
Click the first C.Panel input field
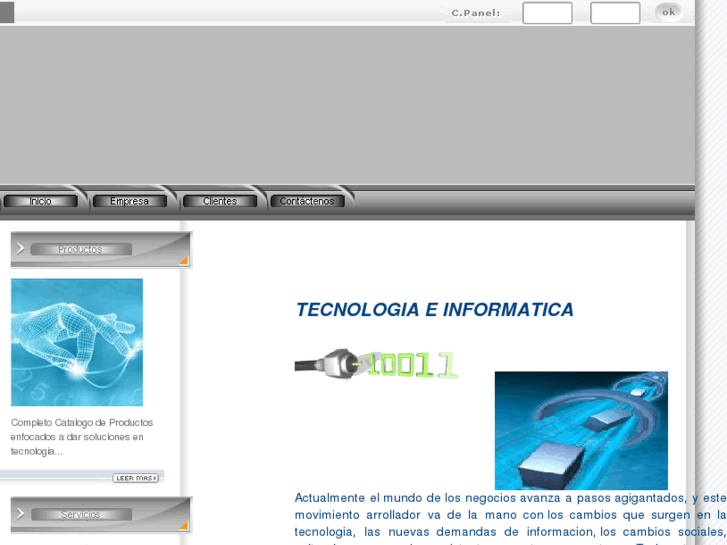(547, 13)
